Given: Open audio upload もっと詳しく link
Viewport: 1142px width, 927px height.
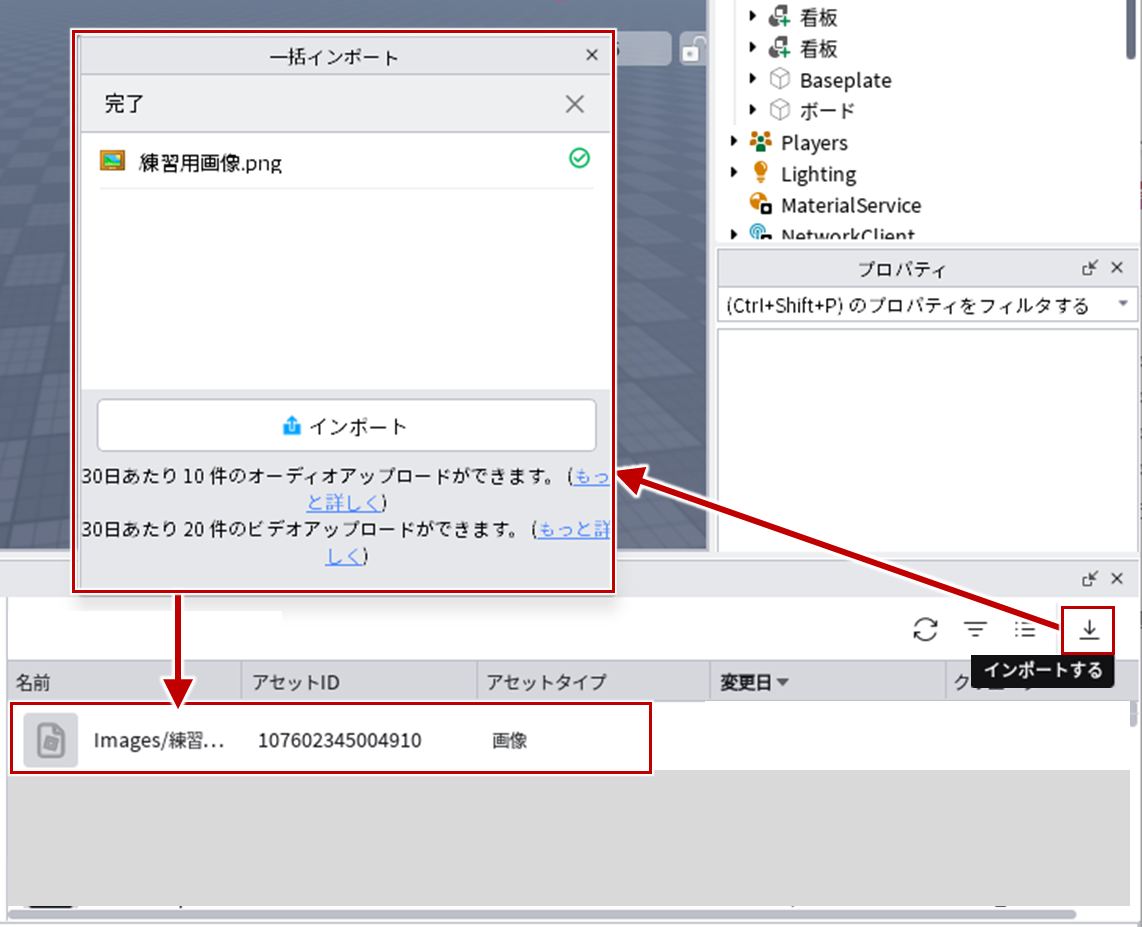Looking at the screenshot, I should click(591, 477).
